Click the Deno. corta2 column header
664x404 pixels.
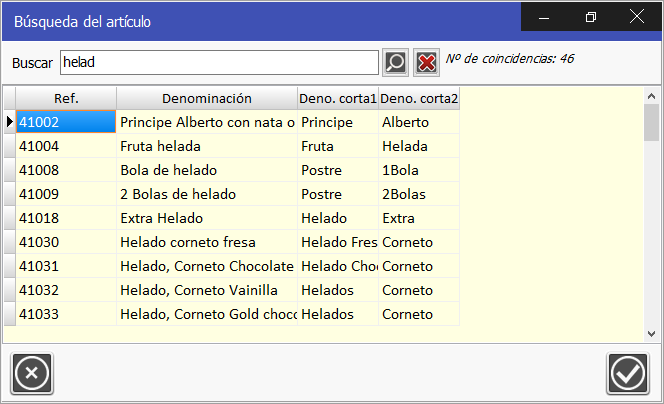(x=418, y=98)
